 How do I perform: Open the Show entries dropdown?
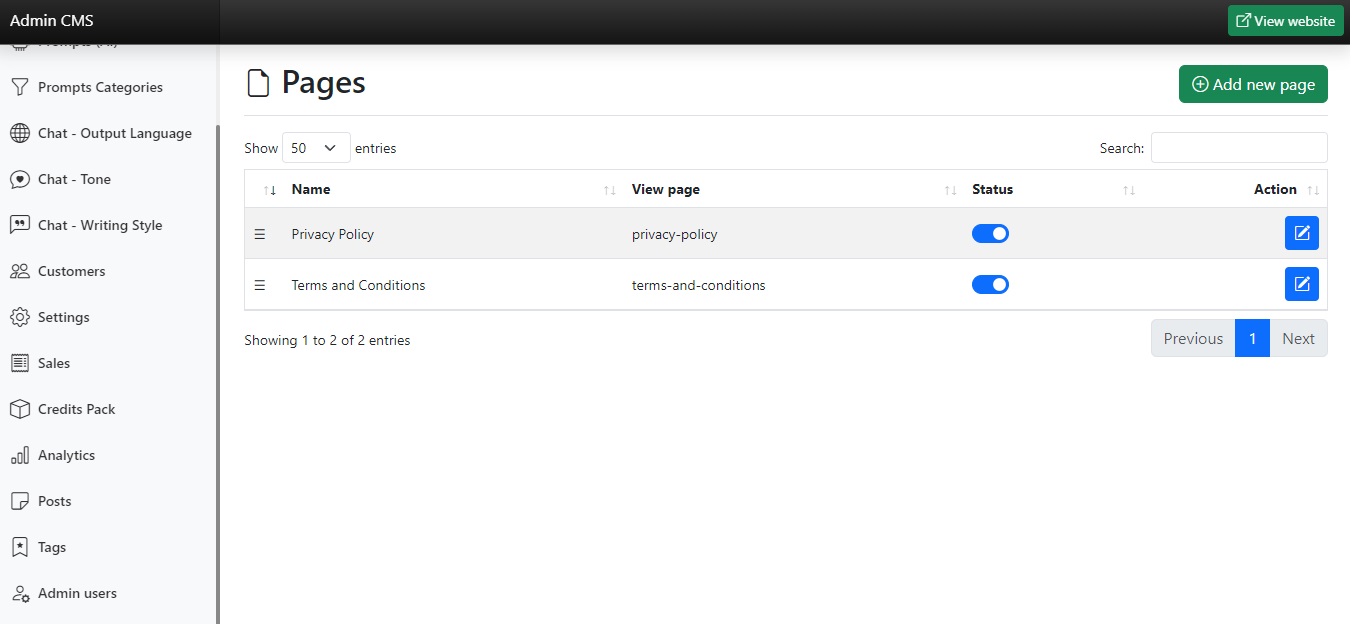316,148
